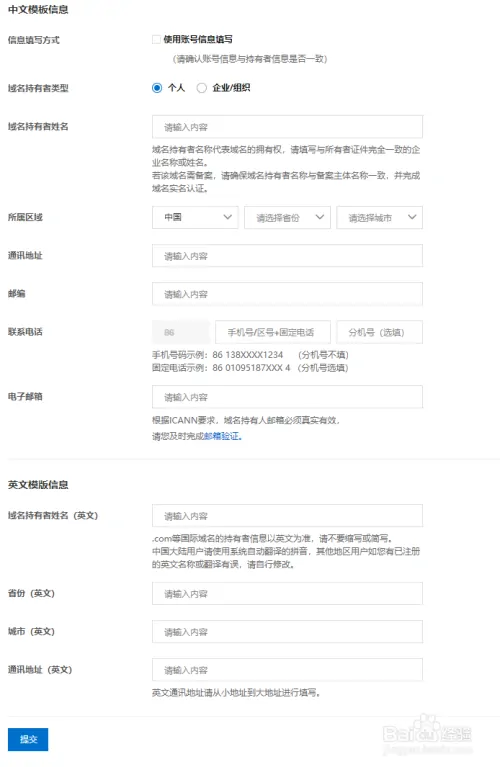The height and width of the screenshot is (767, 500).
Task: Click the 城市 (英文) input field
Action: [x=287, y=632]
